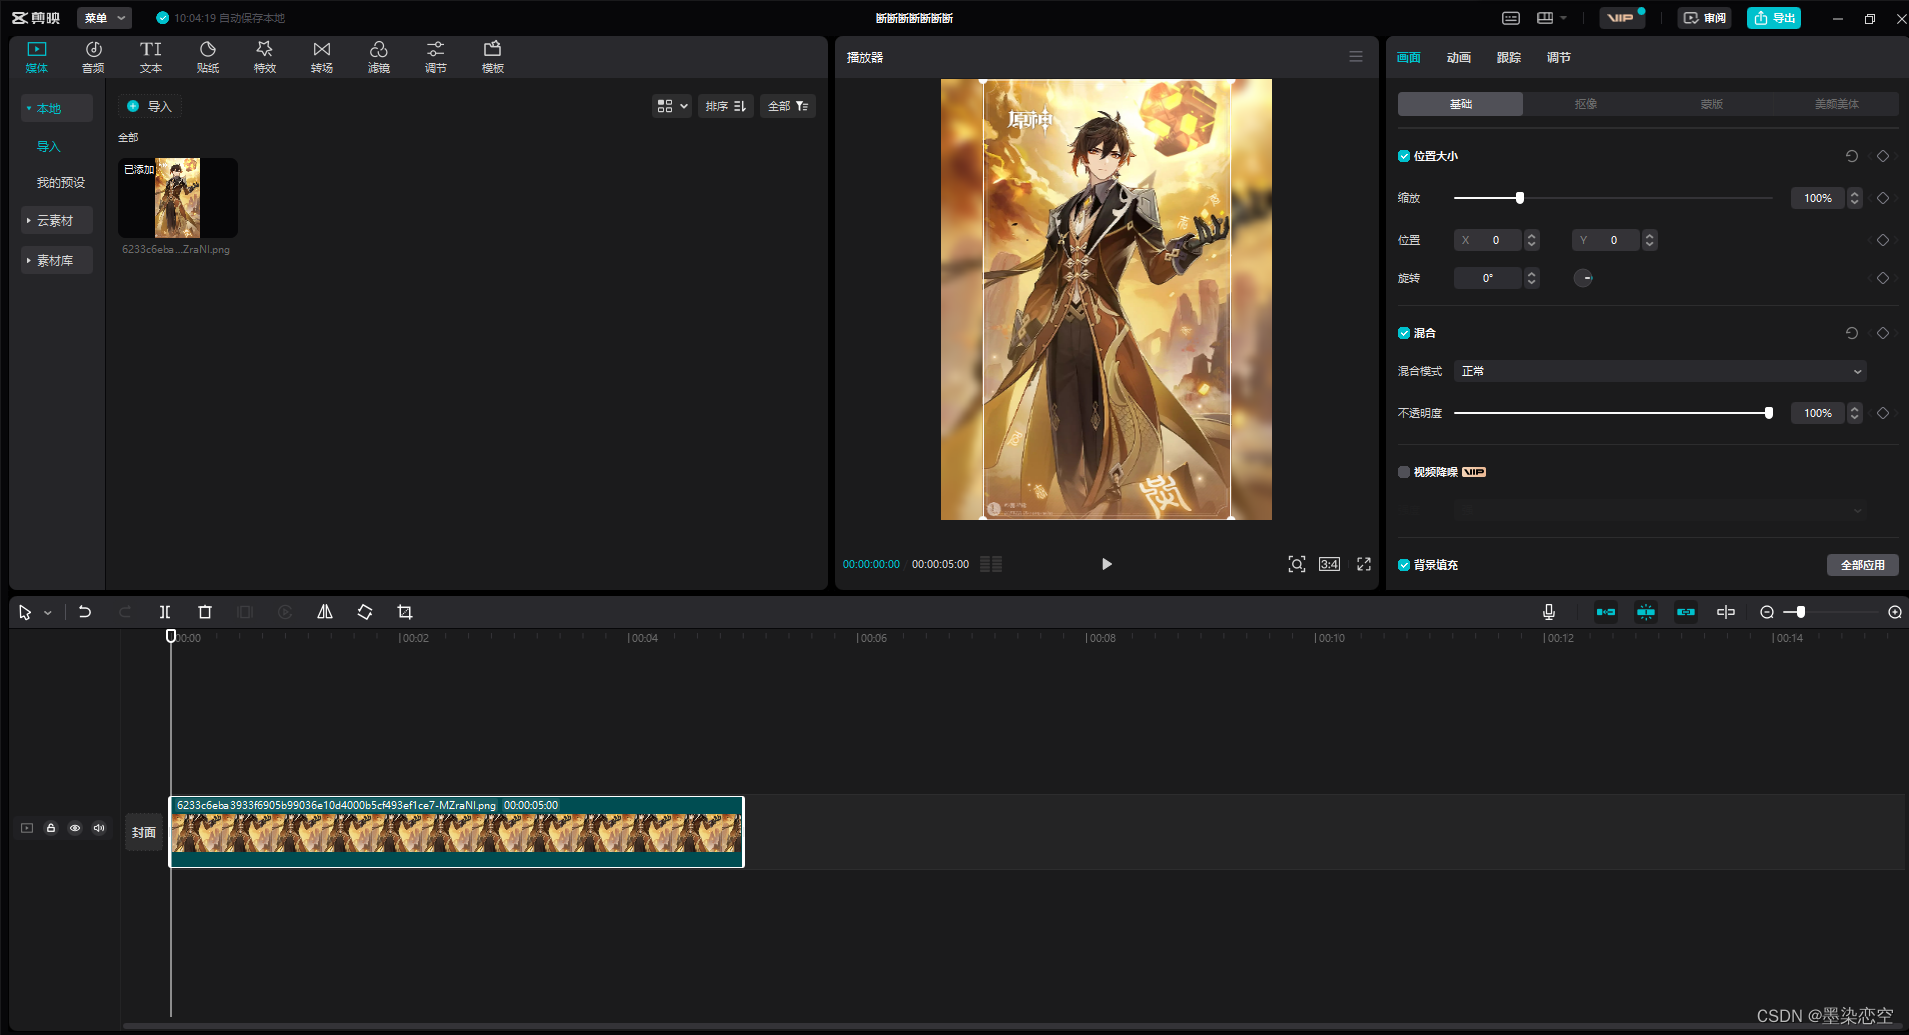
Task: Rotate the selected clip
Action: (x=365, y=612)
